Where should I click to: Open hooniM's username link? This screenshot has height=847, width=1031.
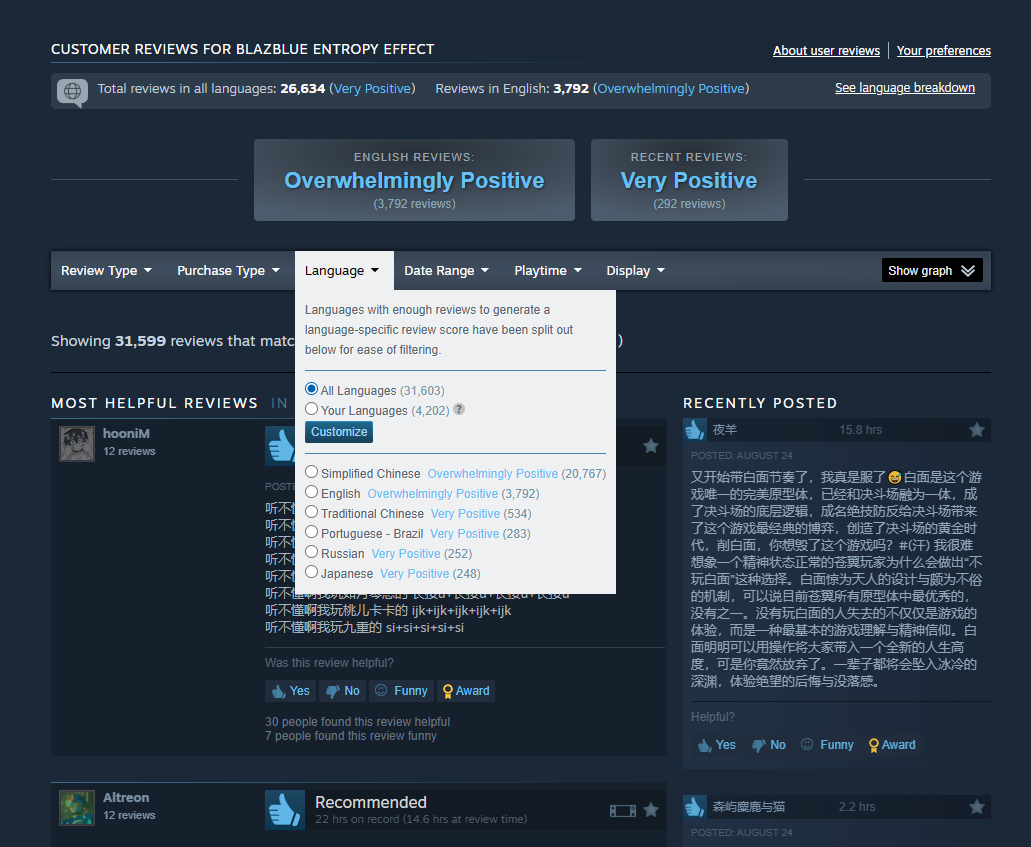126,433
